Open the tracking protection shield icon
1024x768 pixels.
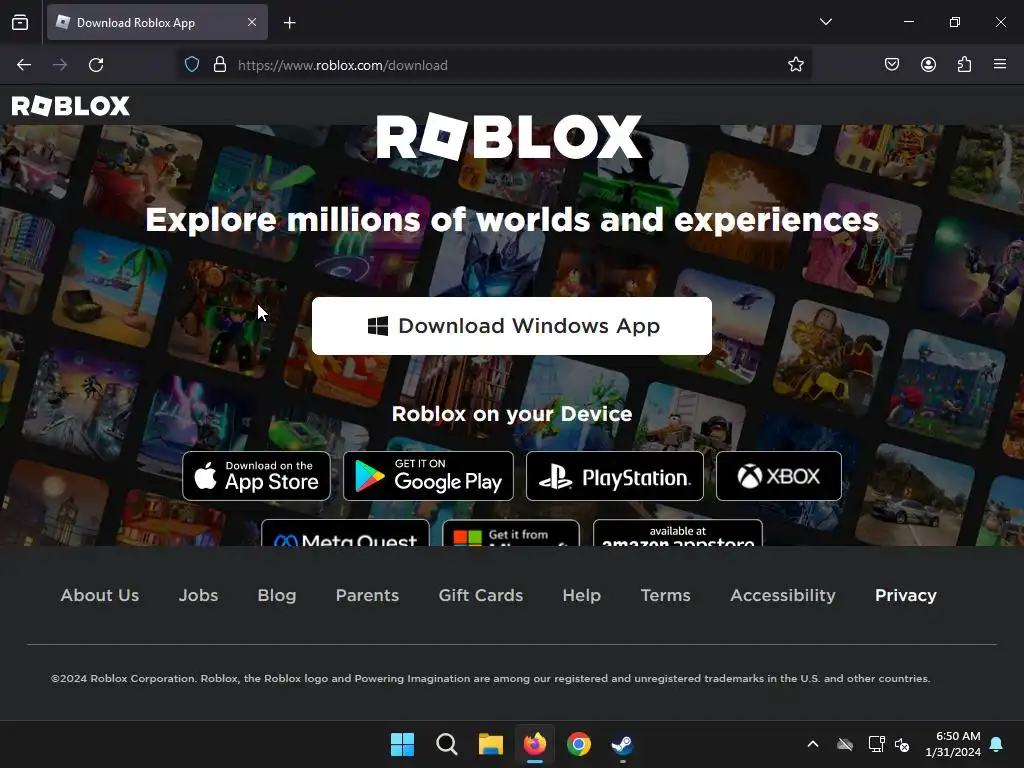(191, 65)
